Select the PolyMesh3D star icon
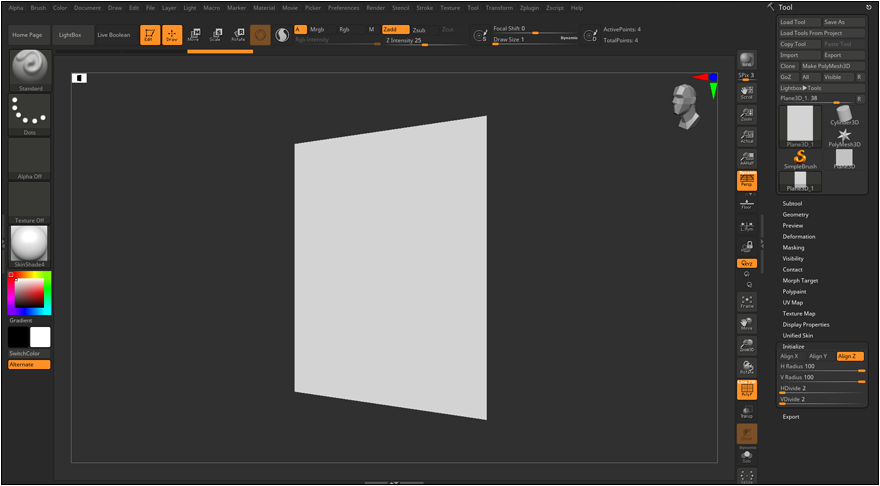Image resolution: width=880 pixels, height=486 pixels. coord(845,137)
